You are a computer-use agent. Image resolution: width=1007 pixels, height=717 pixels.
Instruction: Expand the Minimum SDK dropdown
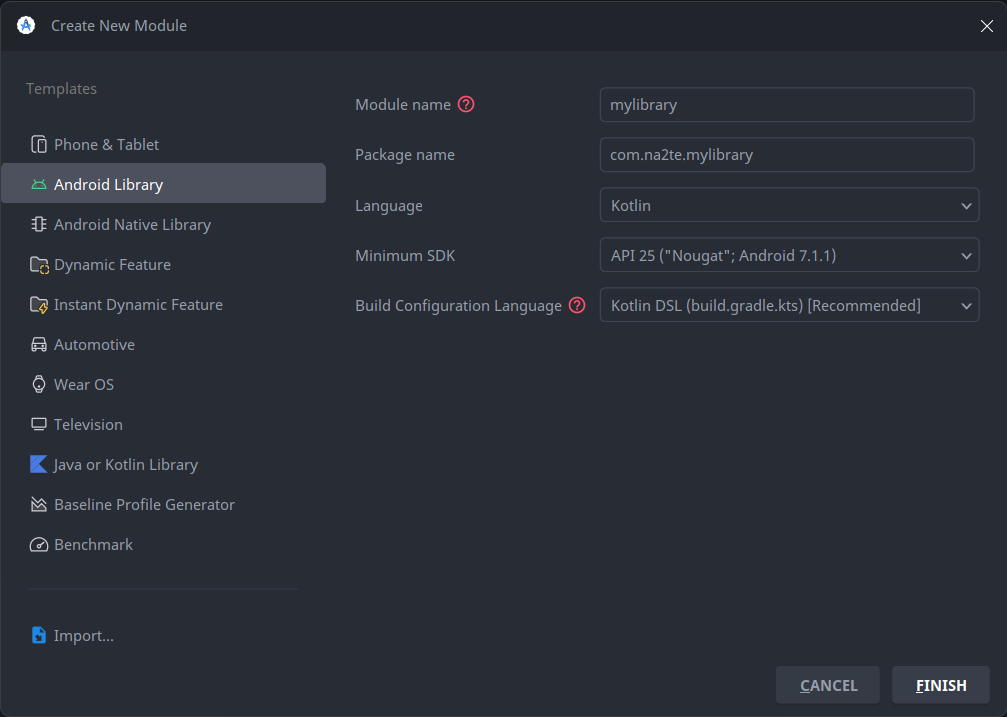(x=788, y=256)
